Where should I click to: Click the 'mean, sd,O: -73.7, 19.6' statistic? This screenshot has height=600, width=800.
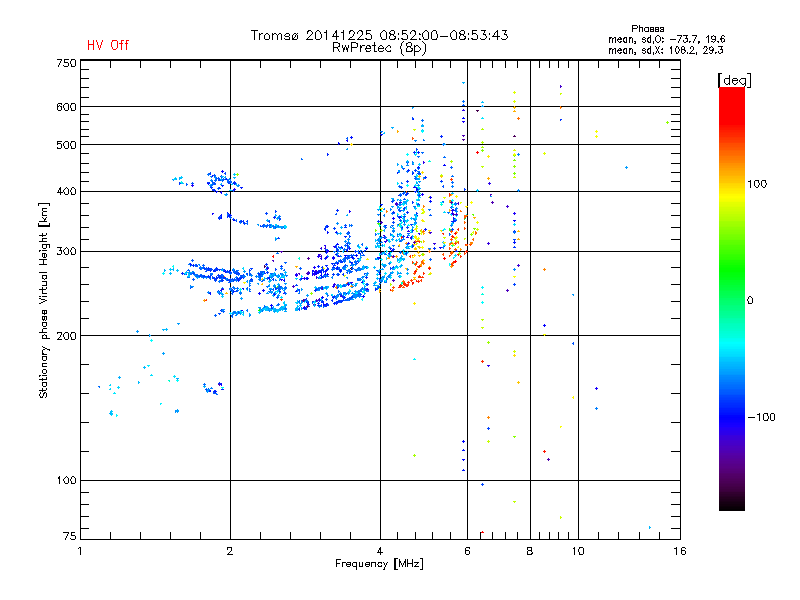[x=666, y=39]
